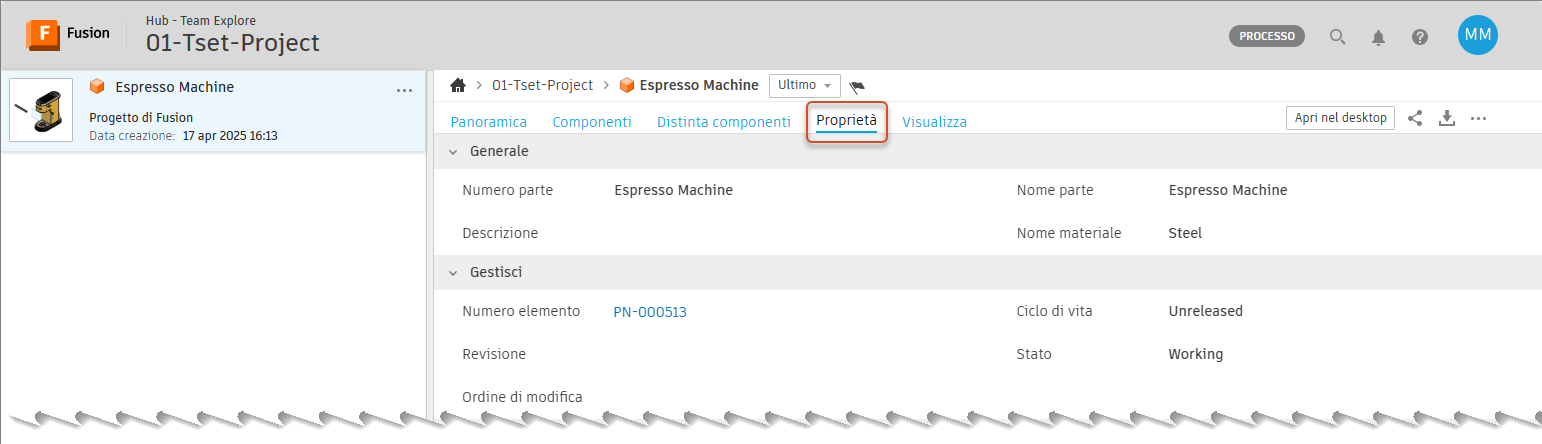Click the Descrizione field label
1542x444 pixels.
coord(500,233)
